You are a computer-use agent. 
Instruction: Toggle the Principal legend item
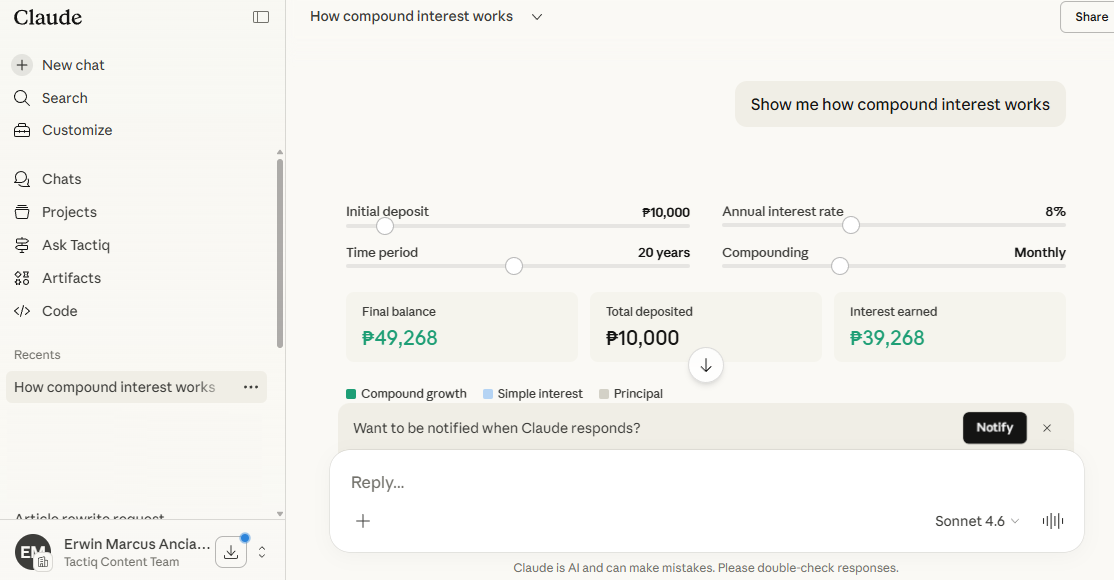[631, 394]
